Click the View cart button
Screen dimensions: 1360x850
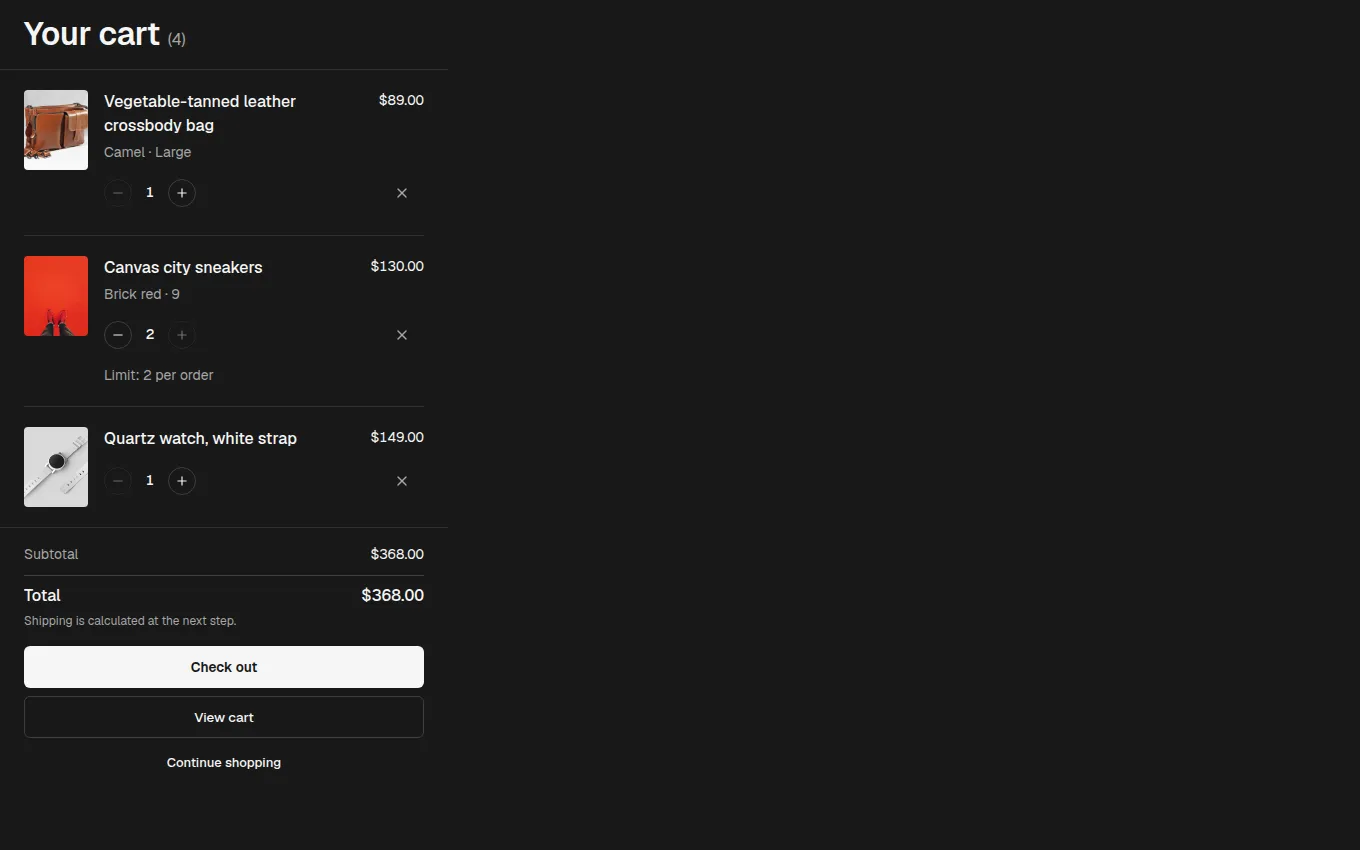[x=224, y=717]
